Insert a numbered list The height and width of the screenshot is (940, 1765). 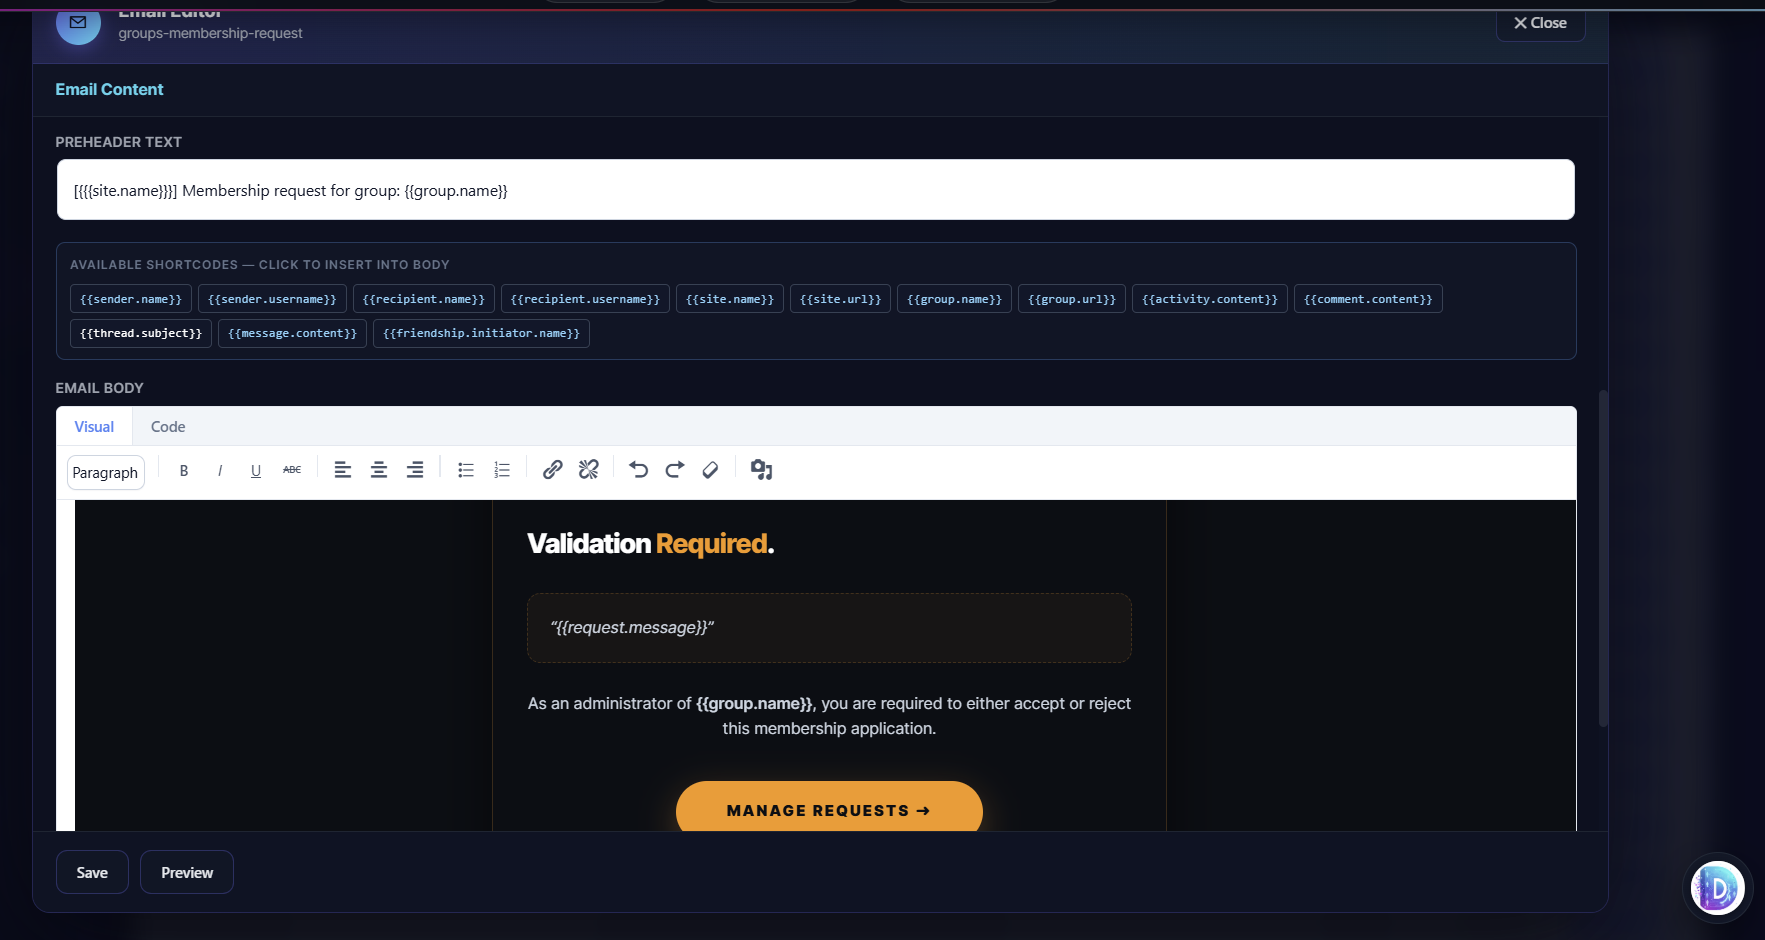click(502, 469)
